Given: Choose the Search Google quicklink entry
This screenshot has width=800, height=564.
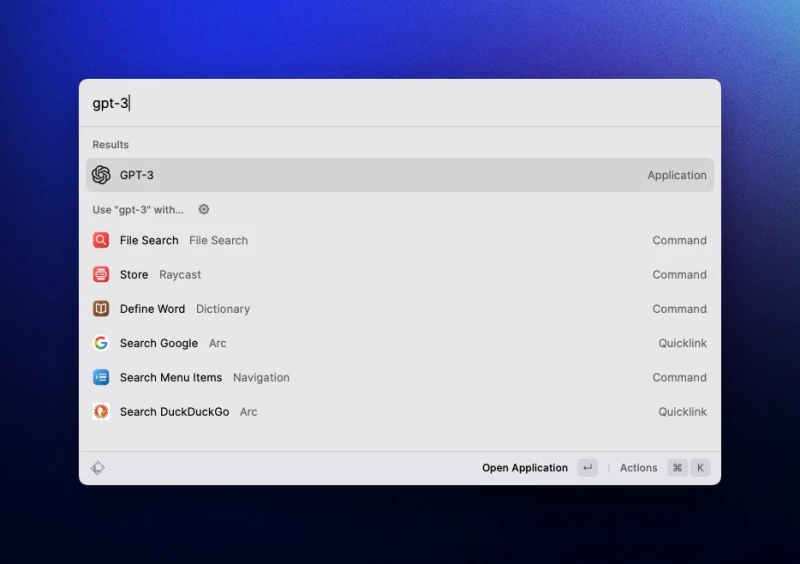Looking at the screenshot, I should click(400, 343).
